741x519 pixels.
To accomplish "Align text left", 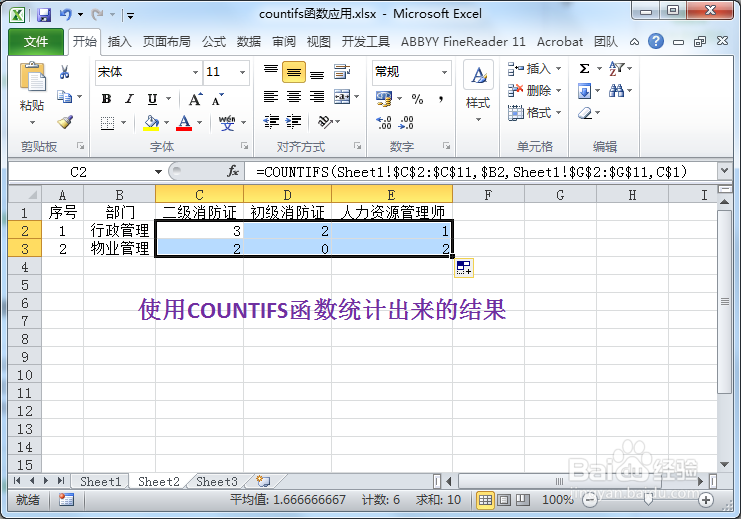I will (271, 97).
